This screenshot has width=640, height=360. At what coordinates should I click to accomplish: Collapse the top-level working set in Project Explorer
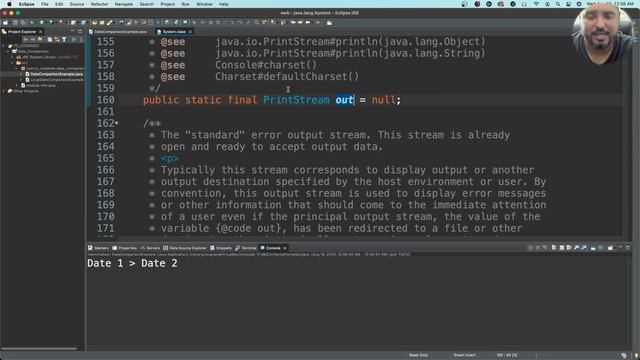[x=4, y=46]
